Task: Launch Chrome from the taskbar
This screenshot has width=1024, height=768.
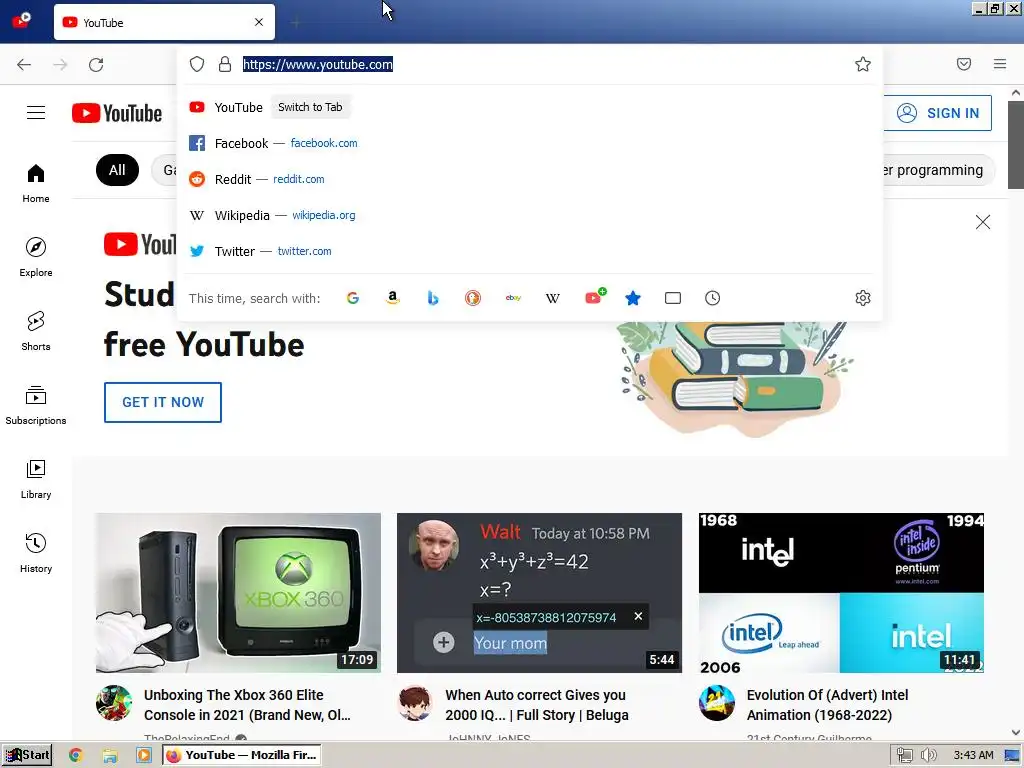Action: pos(76,755)
